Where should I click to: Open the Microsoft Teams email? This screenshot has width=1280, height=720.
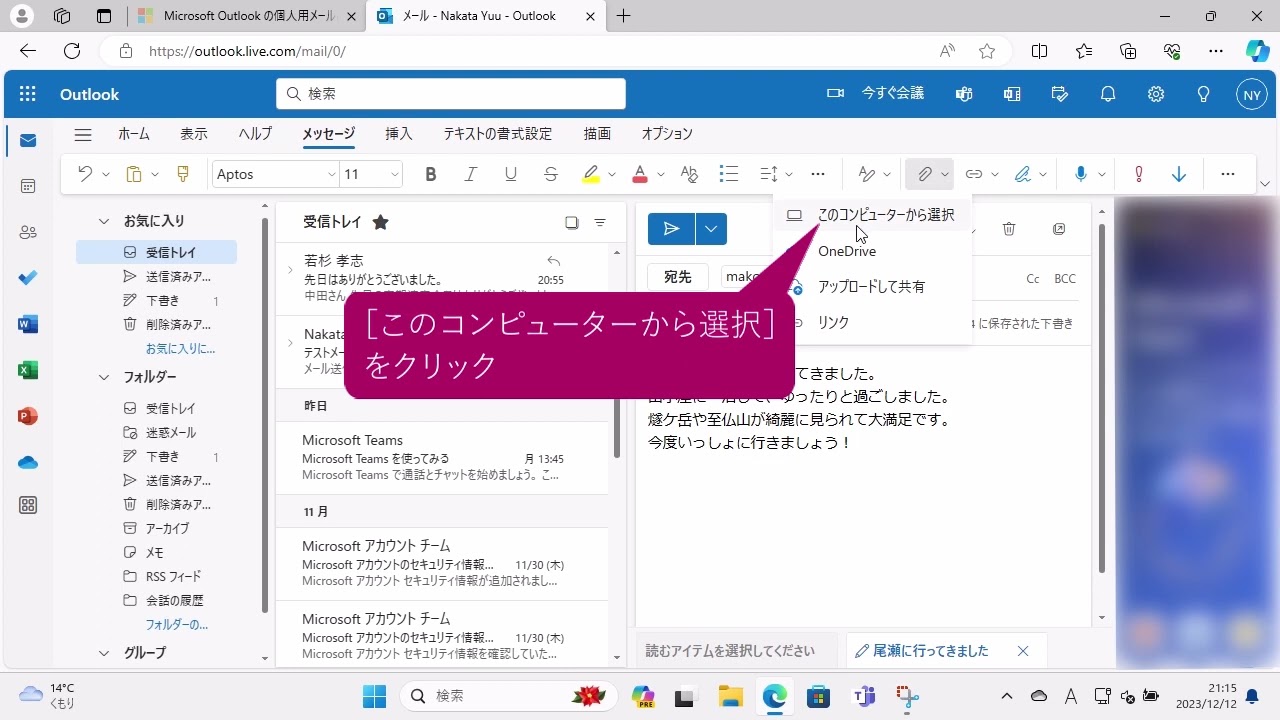(x=442, y=457)
